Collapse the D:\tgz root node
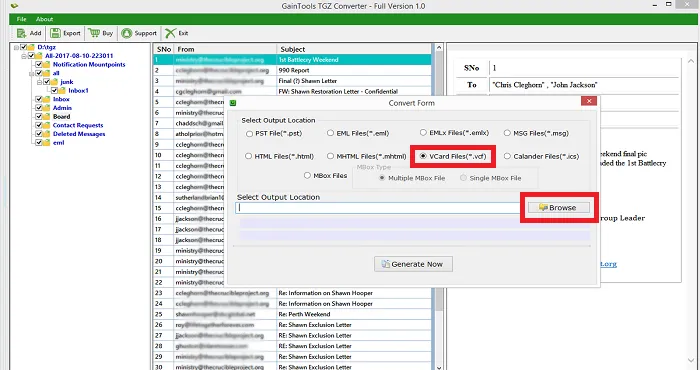 click(17, 47)
